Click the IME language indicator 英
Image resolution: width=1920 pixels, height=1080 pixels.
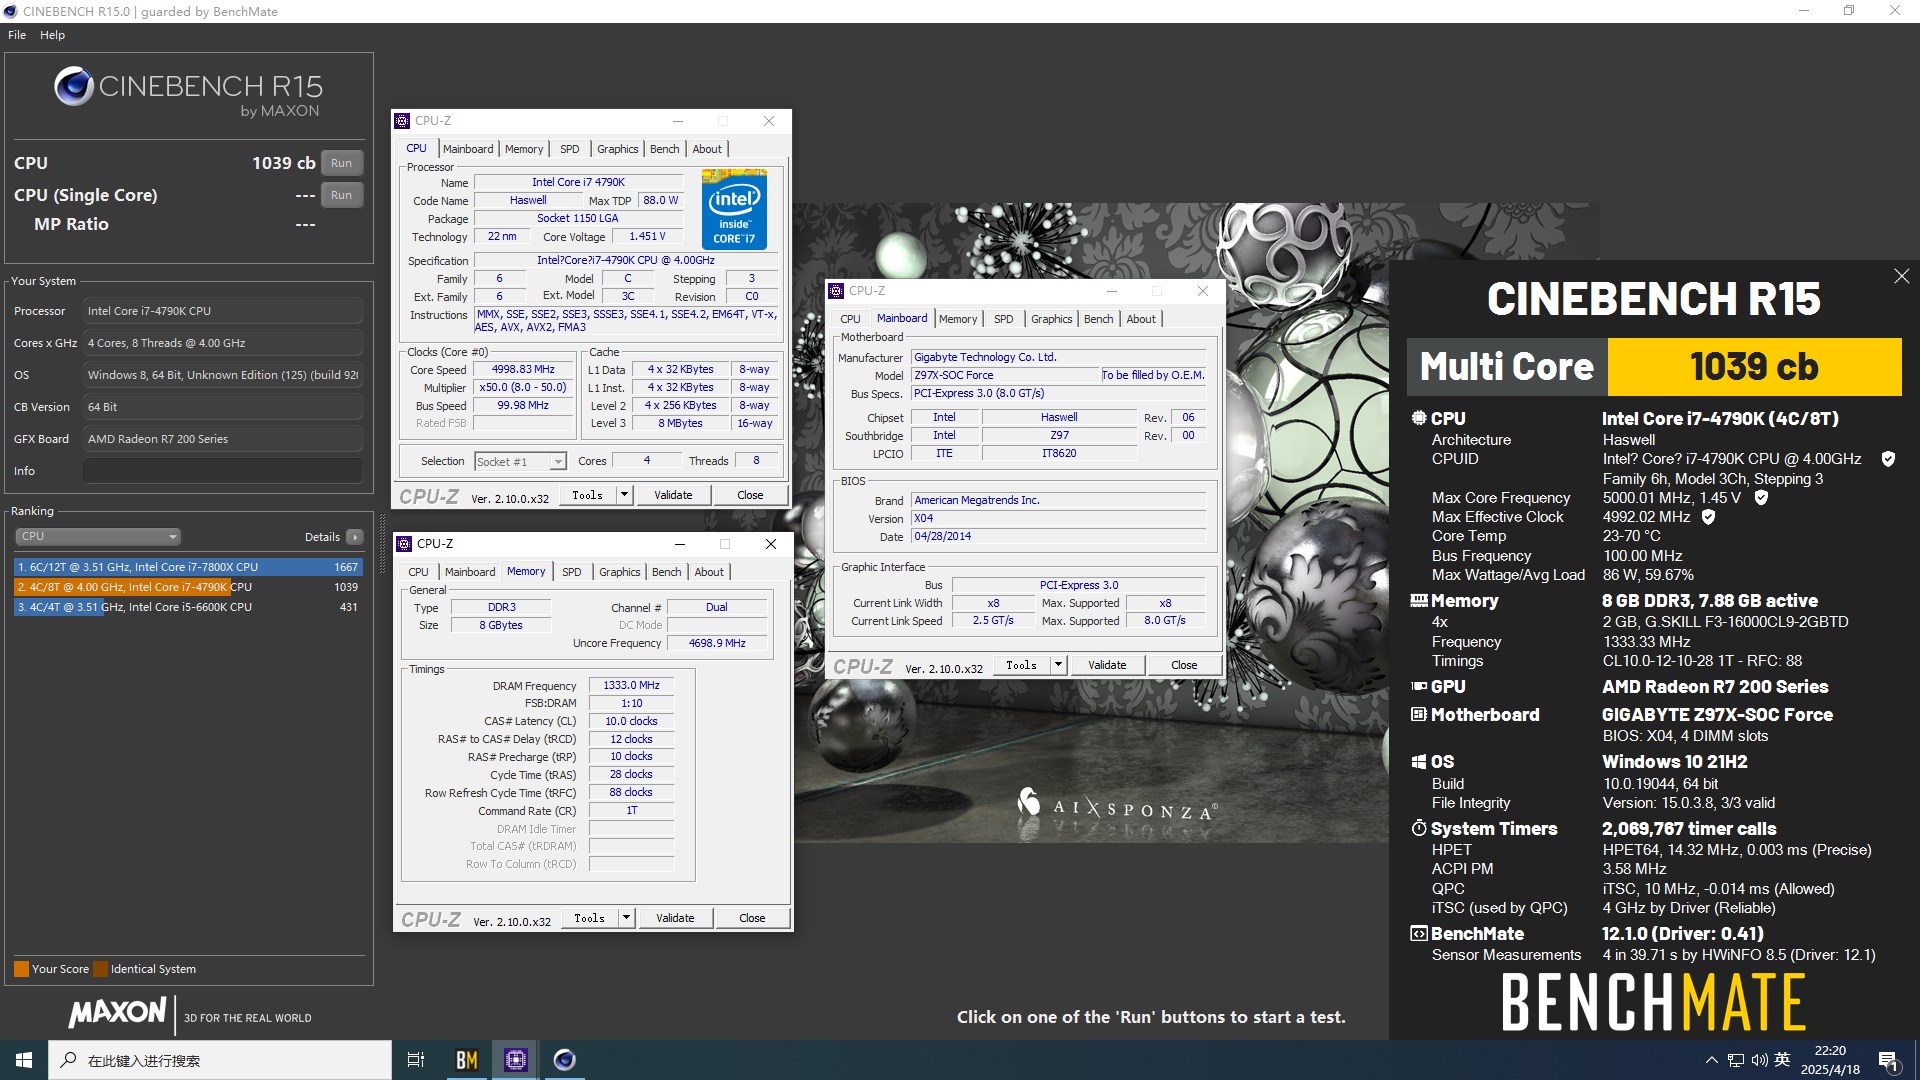pyautogui.click(x=1782, y=1060)
